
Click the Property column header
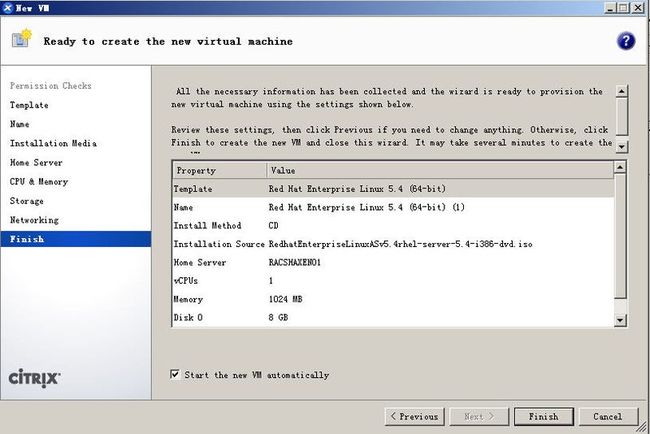coord(219,170)
